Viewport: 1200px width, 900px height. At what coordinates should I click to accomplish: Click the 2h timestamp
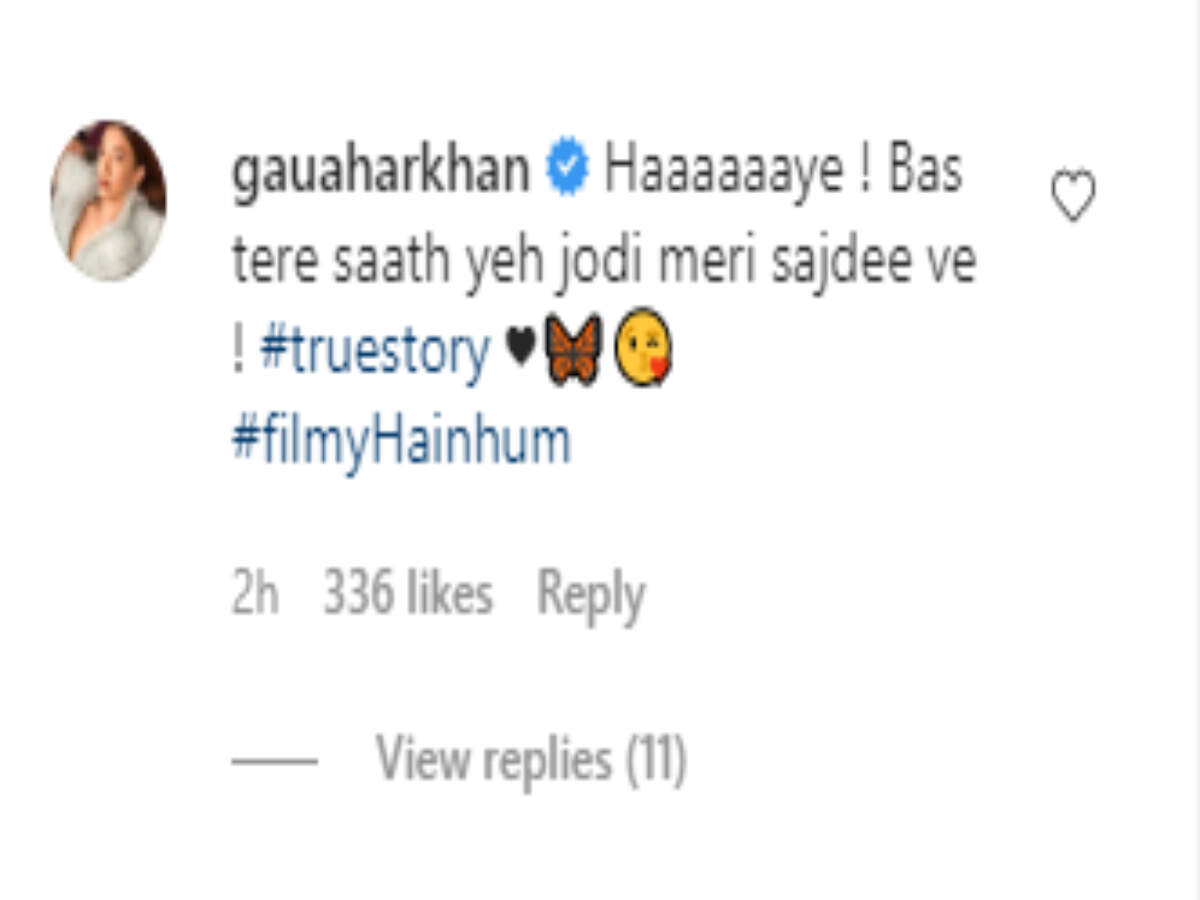click(255, 594)
